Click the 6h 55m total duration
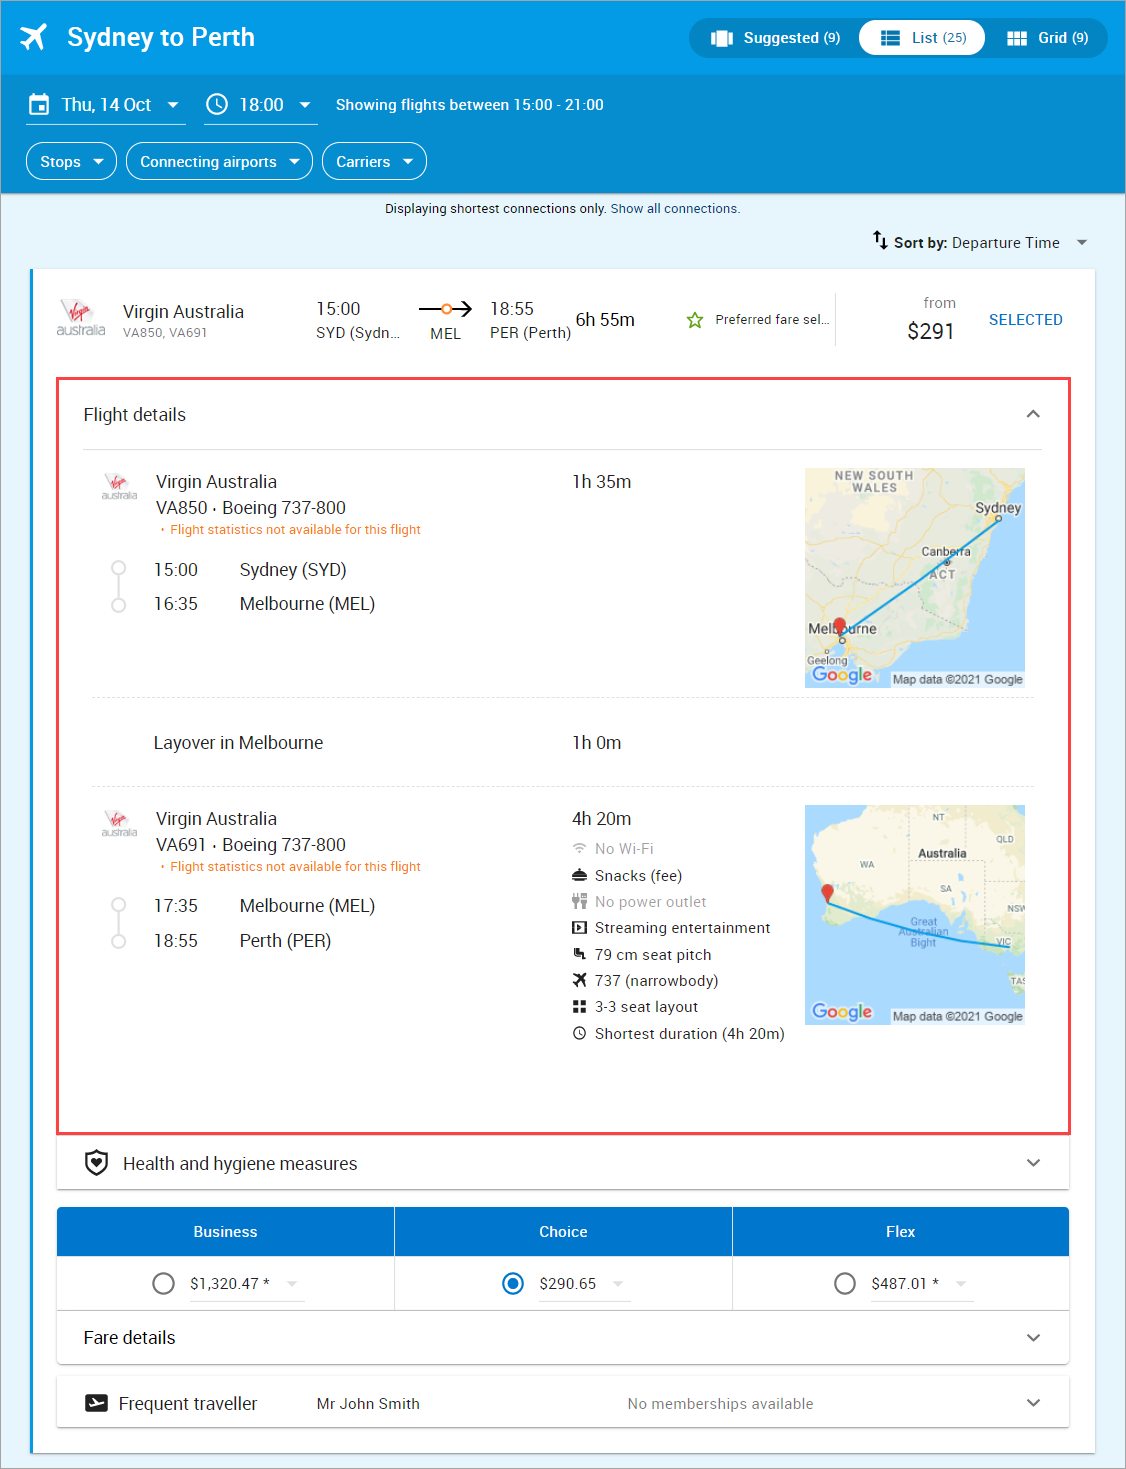 pyautogui.click(x=605, y=320)
